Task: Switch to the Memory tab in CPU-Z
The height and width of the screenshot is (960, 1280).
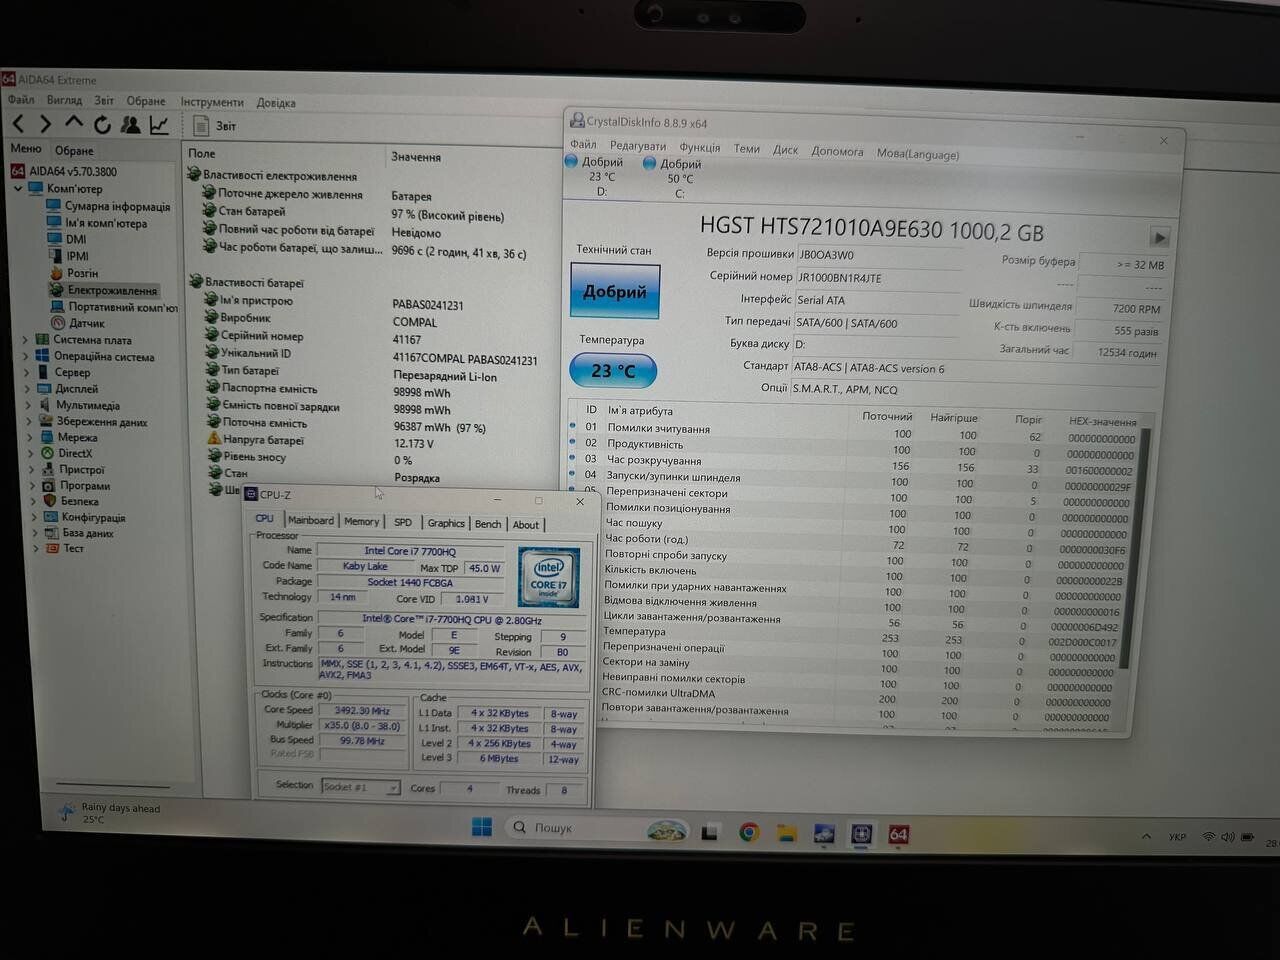Action: [x=361, y=521]
